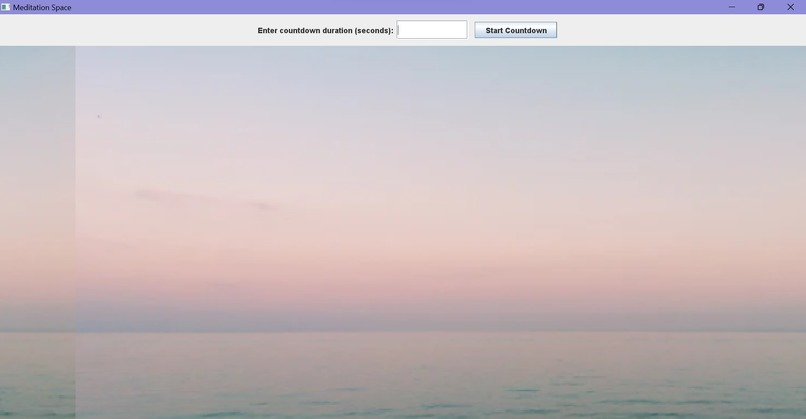
Task: Click the Meditation Space window icon
Action: [x=6, y=7]
